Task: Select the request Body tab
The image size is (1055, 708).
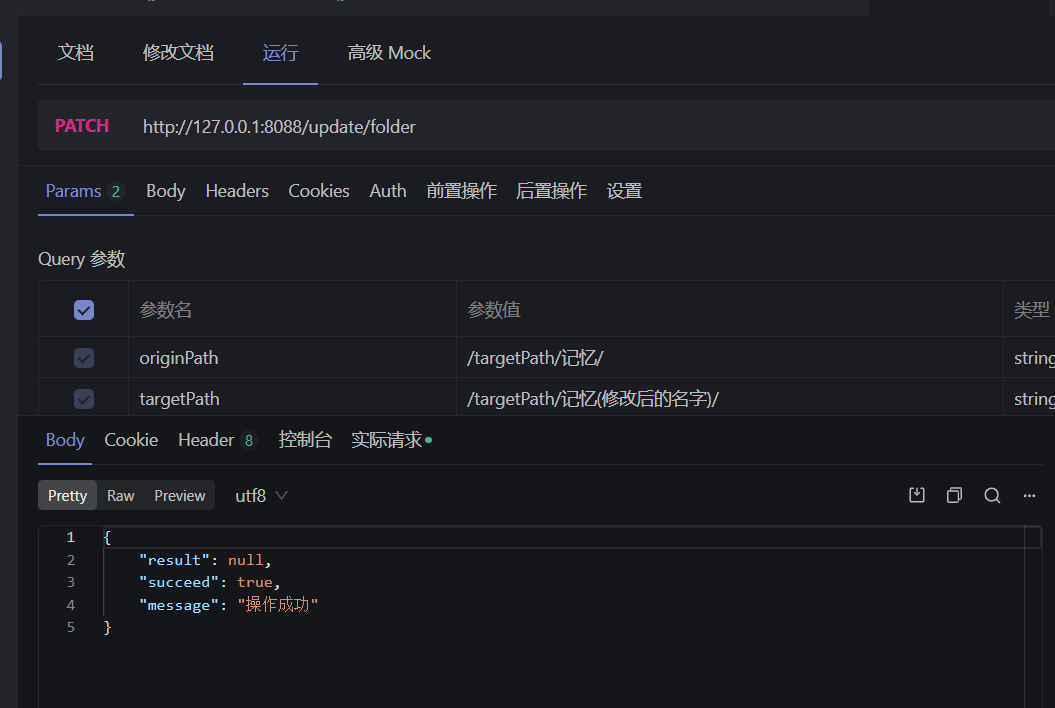Action: (x=166, y=191)
